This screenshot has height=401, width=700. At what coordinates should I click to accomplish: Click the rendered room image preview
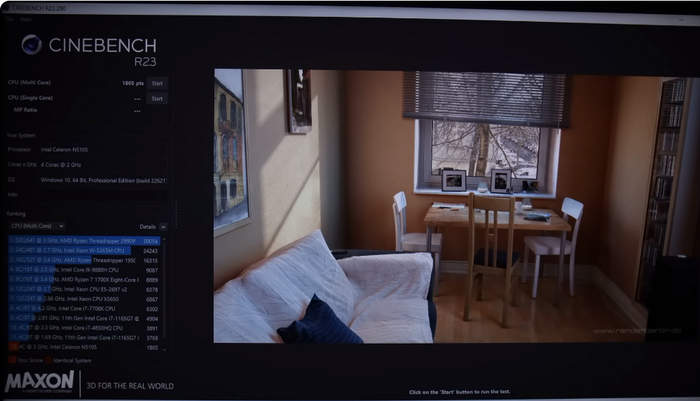(x=456, y=206)
